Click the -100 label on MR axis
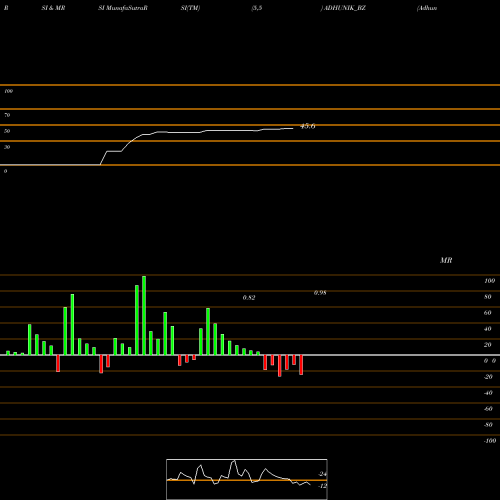This screenshot has width=500, height=500. pyautogui.click(x=490, y=441)
